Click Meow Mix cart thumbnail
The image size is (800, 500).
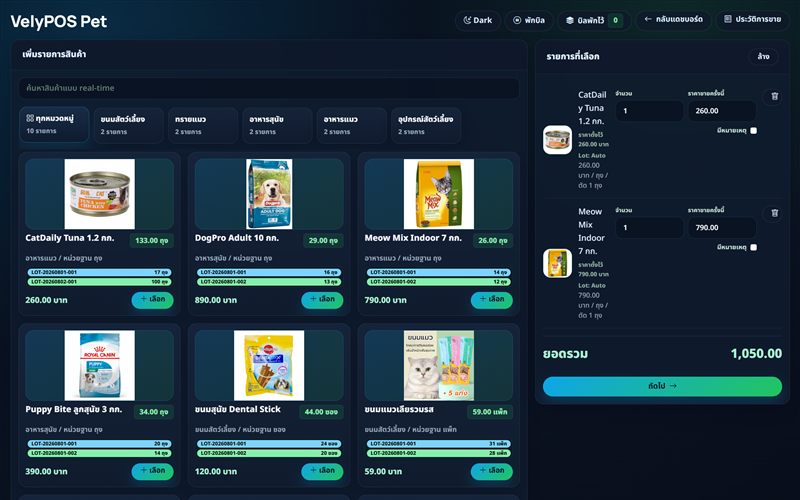pos(557,263)
